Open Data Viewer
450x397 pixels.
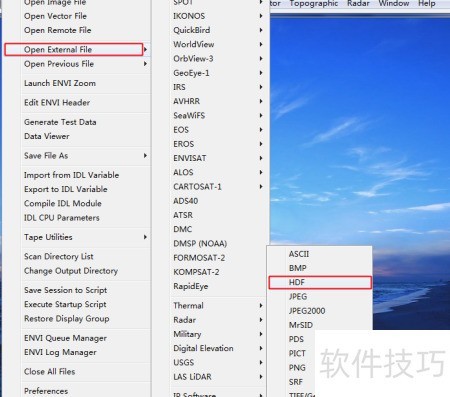click(x=47, y=136)
